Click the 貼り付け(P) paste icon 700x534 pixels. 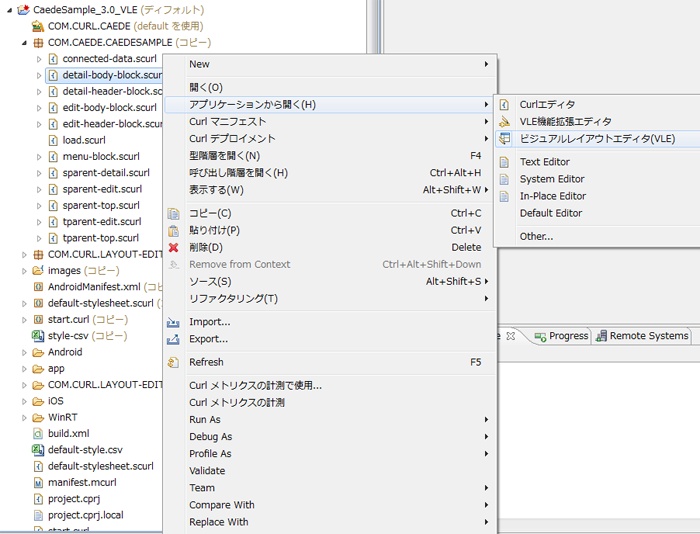[174, 230]
